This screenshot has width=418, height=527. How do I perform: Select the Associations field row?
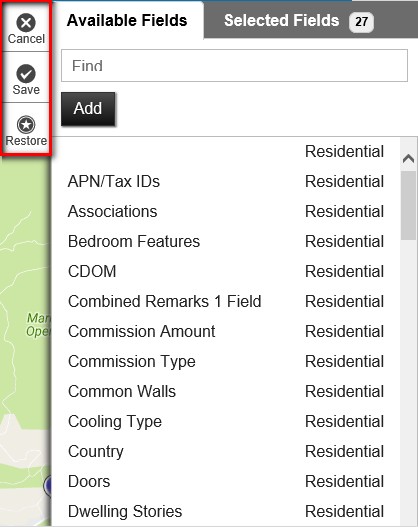pyautogui.click(x=225, y=211)
